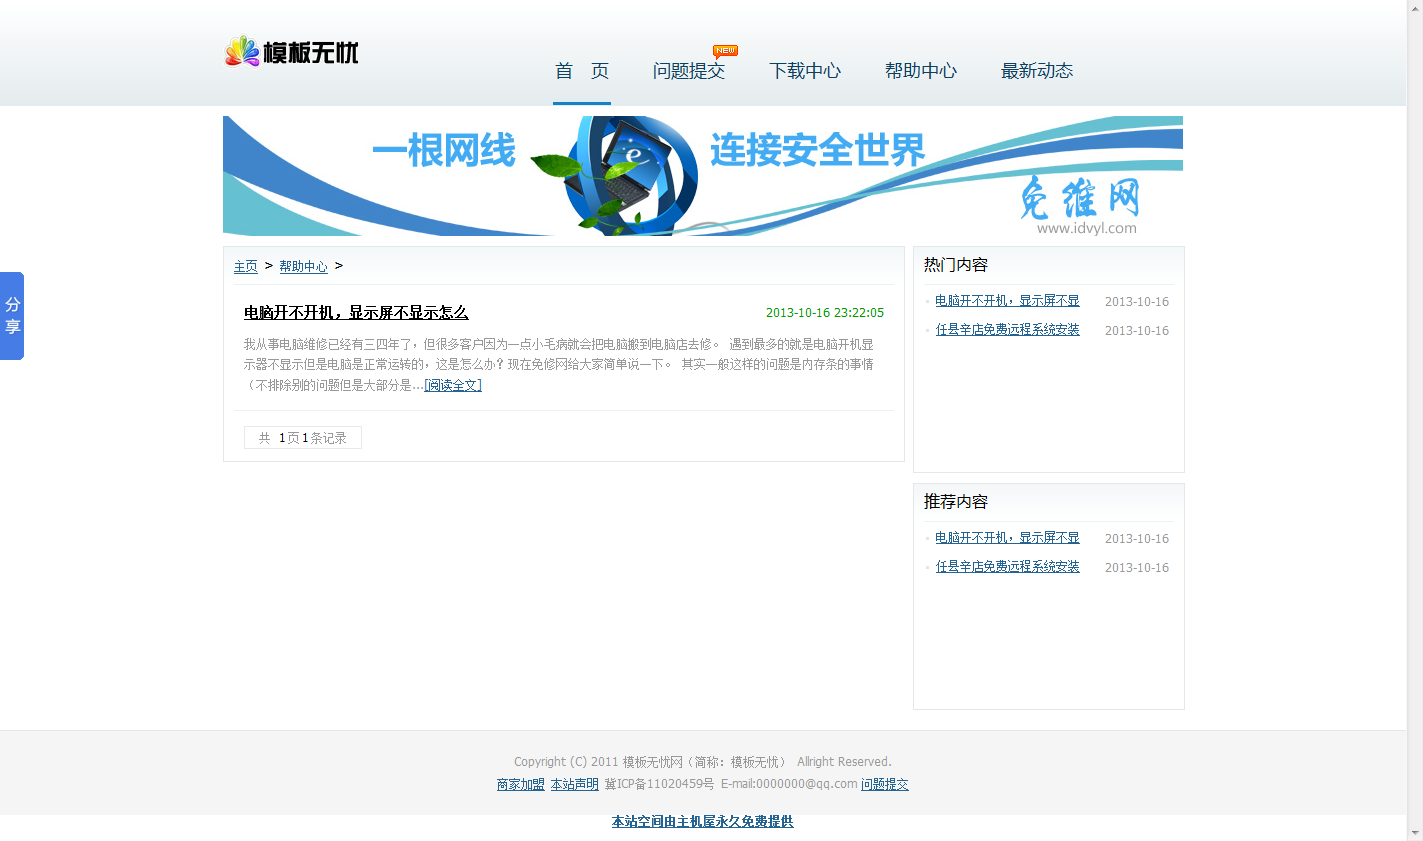Viewport: 1423px width, 841px height.
Task: Click the 商家加盟 footer link
Action: [520, 785]
